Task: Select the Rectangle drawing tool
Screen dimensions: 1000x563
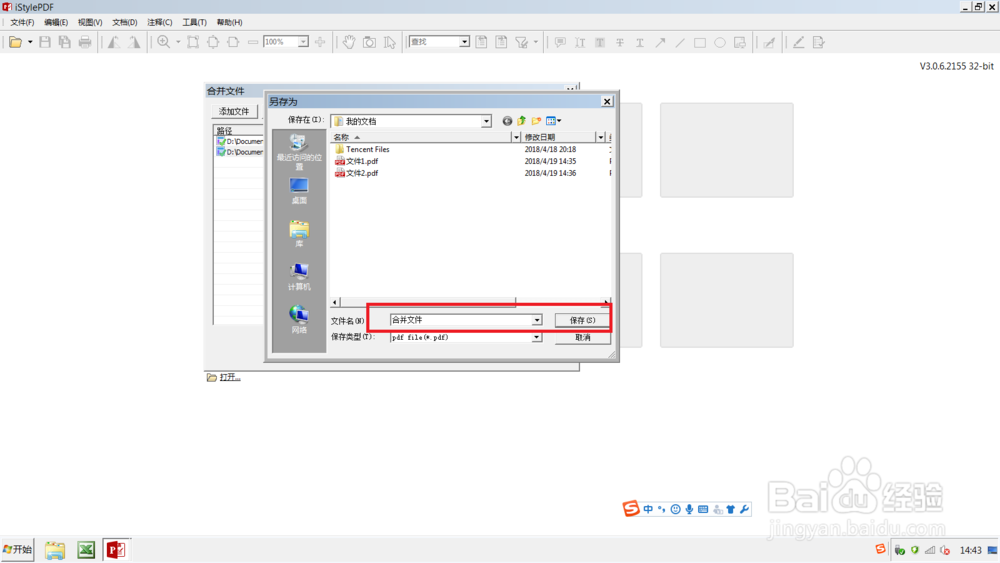Action: click(700, 42)
